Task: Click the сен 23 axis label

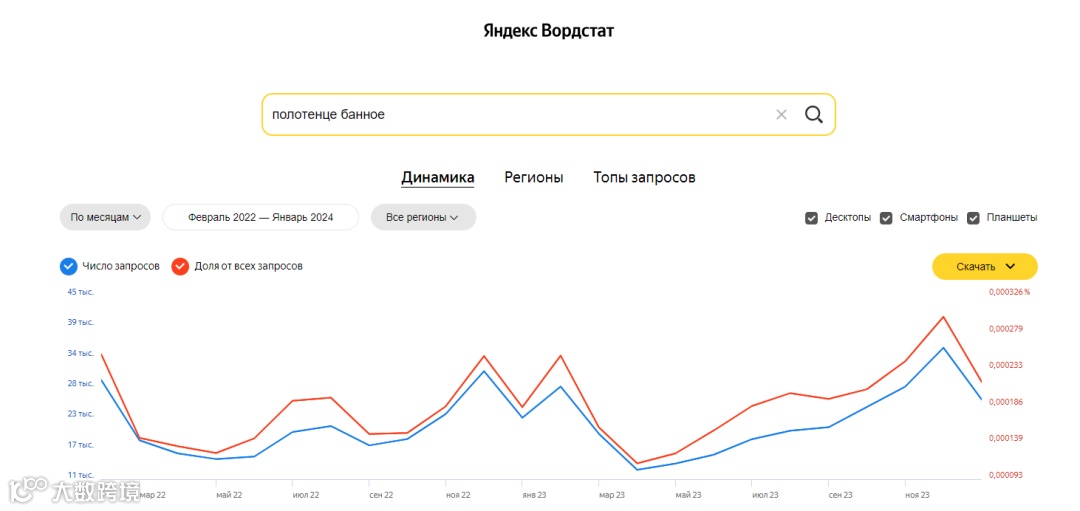Action: click(x=840, y=495)
